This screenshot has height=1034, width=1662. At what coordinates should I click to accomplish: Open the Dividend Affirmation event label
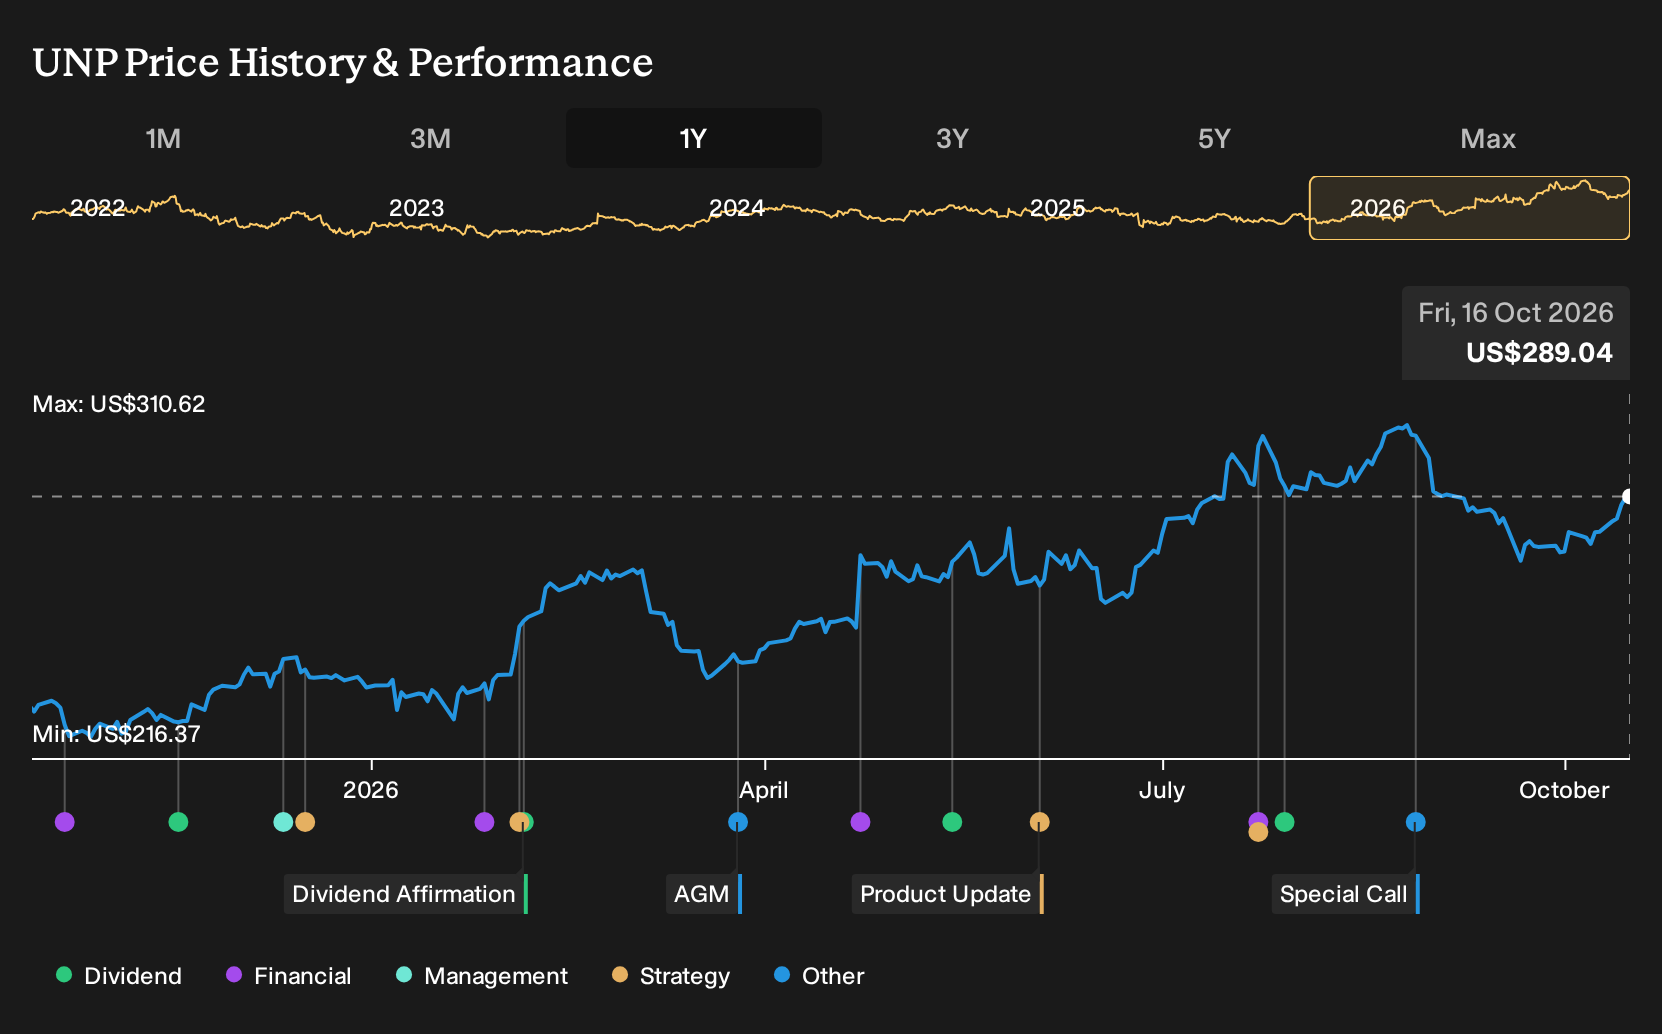[x=405, y=894]
